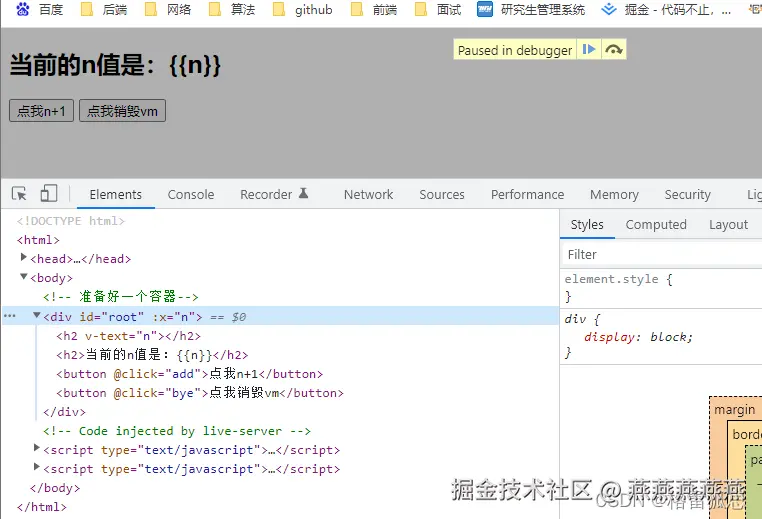Select the comment 准备好一个容器
This screenshot has width=762, height=519.
coord(121,296)
